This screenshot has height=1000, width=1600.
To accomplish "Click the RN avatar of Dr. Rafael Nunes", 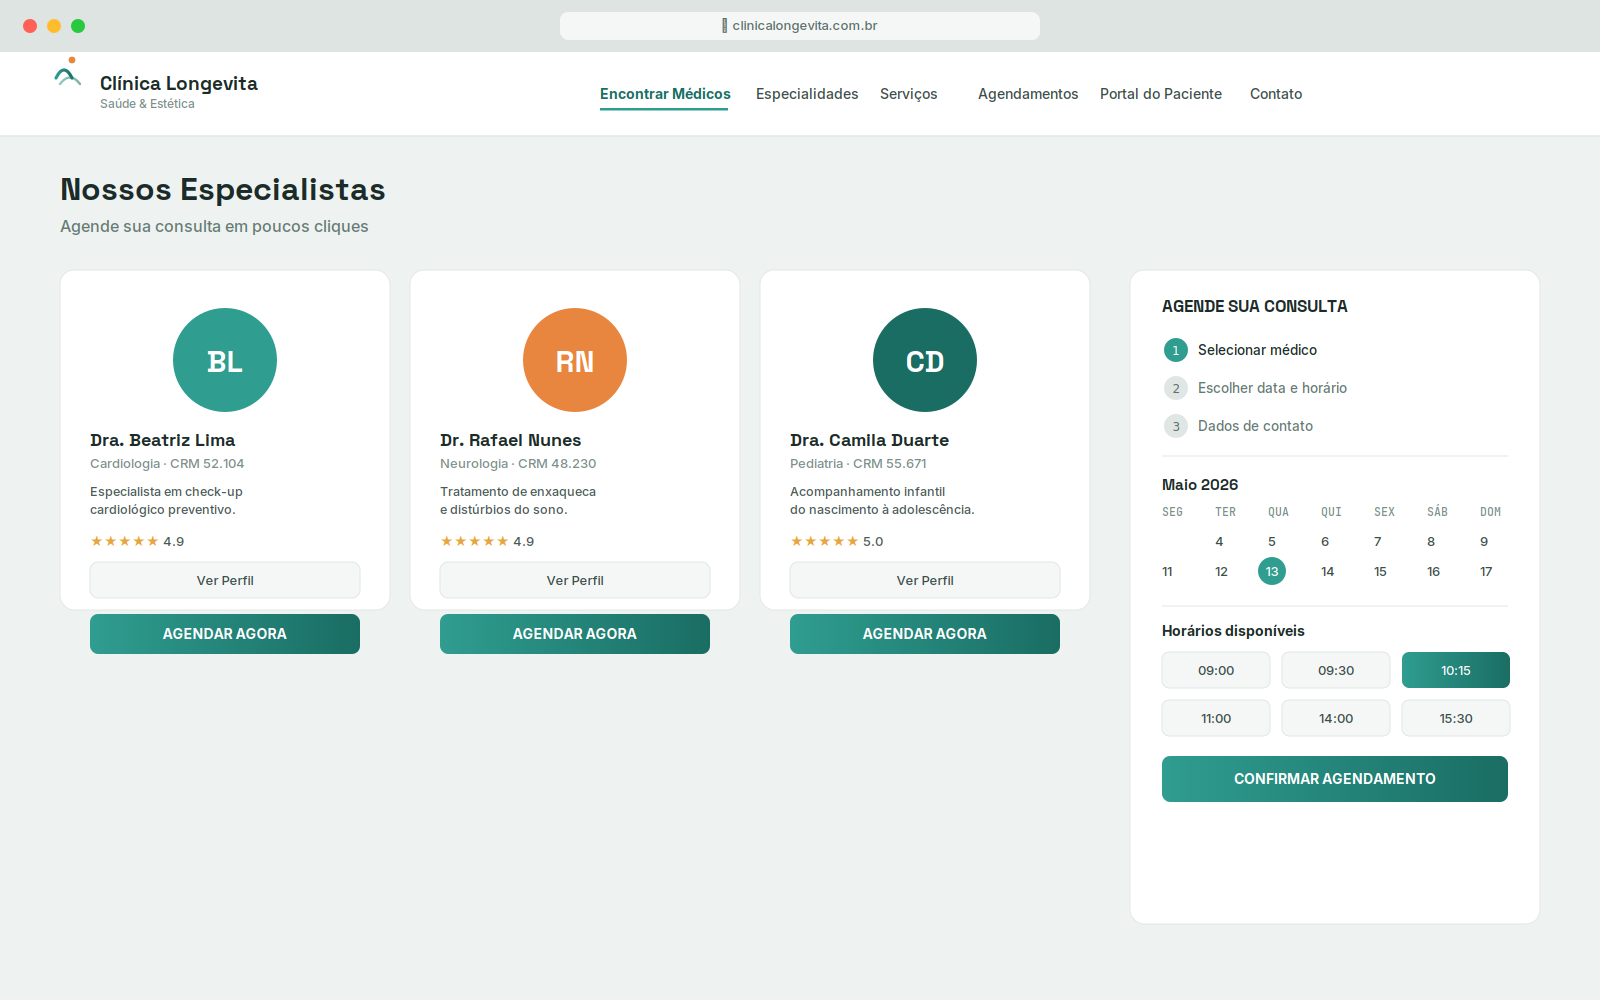I will point(575,360).
